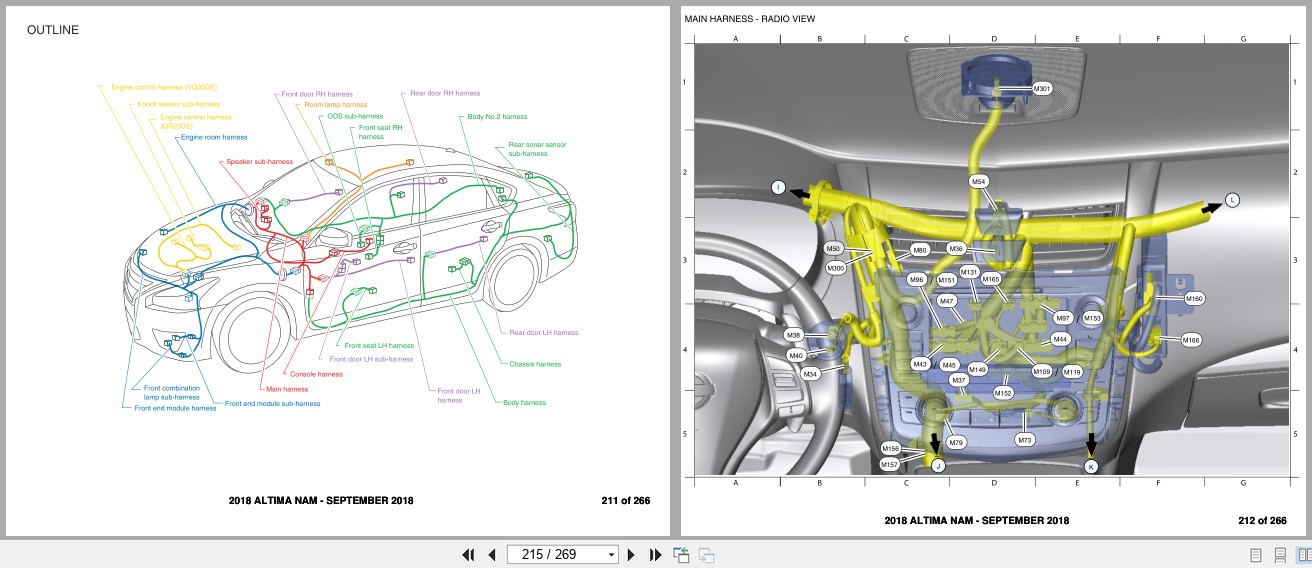Click the go to previous view icon
Image resolution: width=1312 pixels, height=568 pixels.
click(x=682, y=554)
